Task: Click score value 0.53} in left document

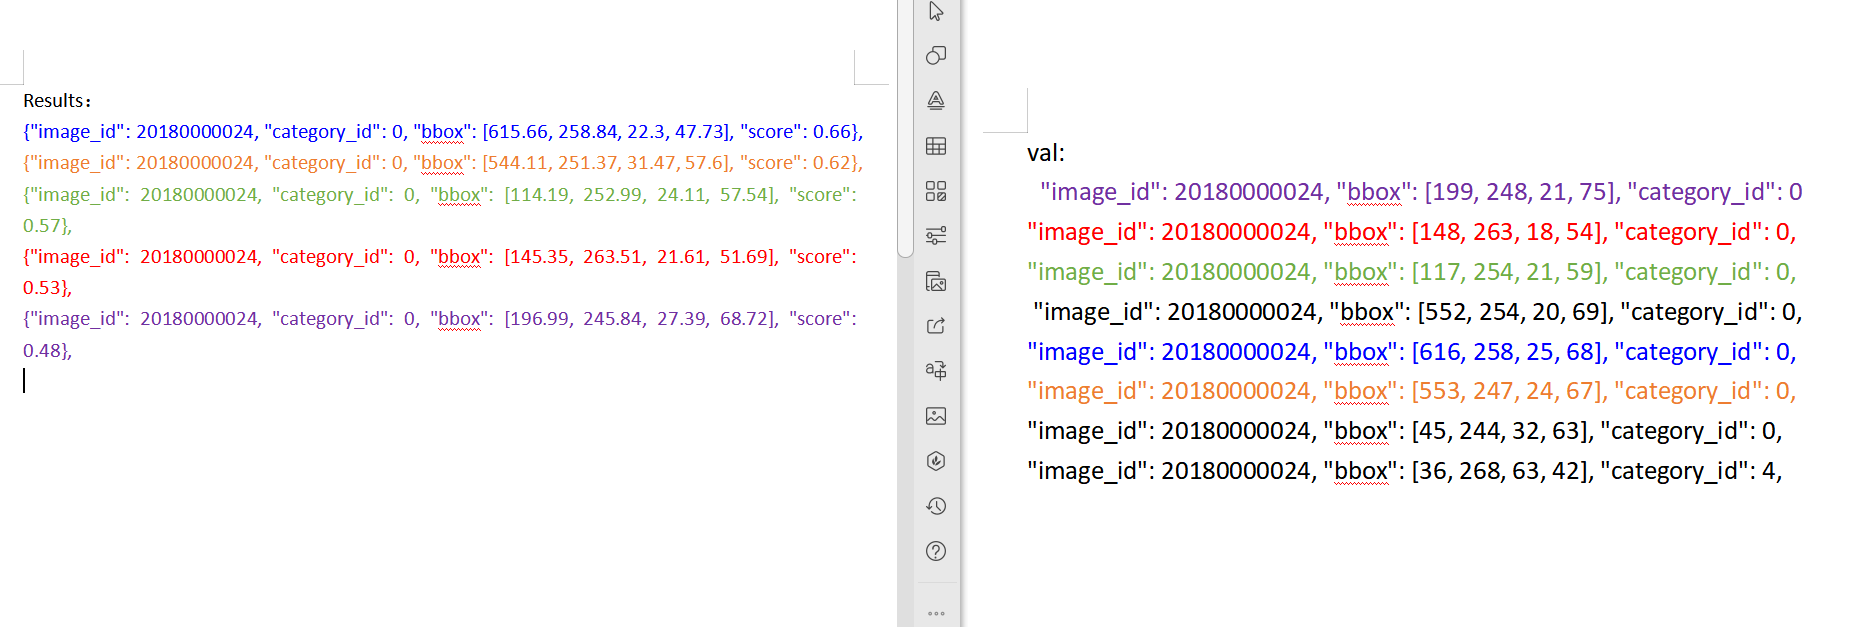Action: 47,288
